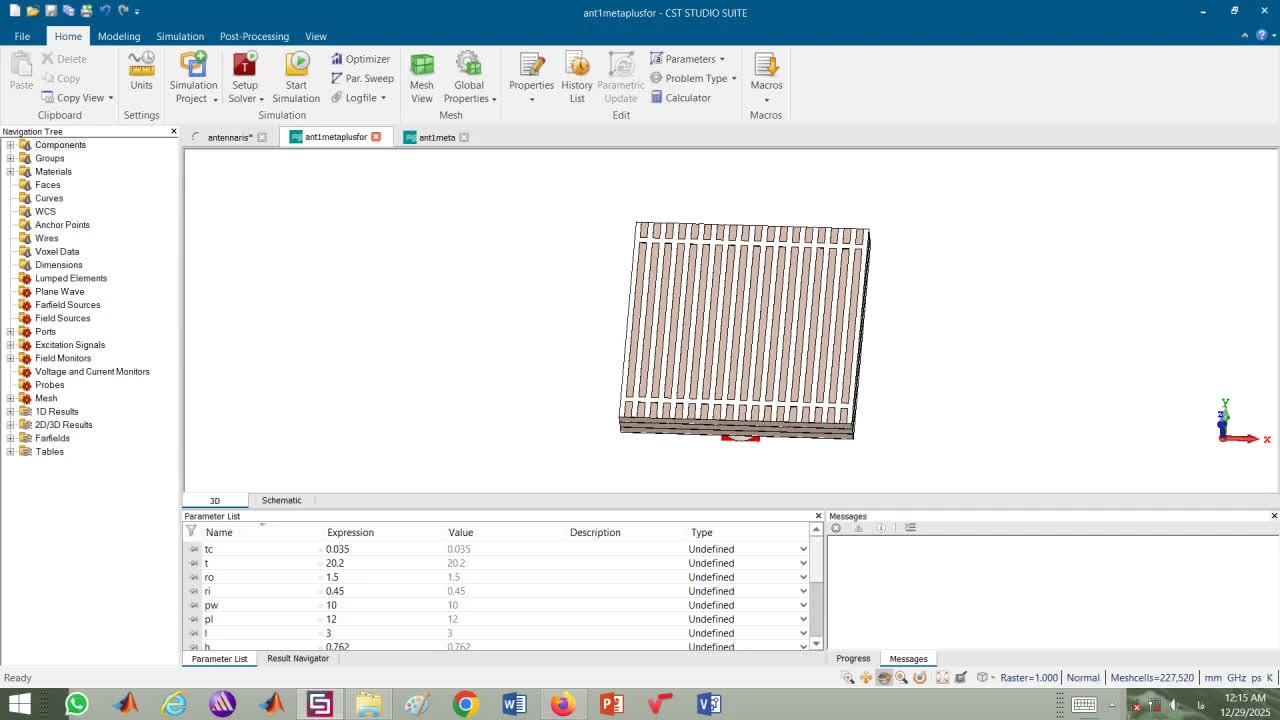
Task: Switch to the Schematic view tab
Action: coord(281,500)
